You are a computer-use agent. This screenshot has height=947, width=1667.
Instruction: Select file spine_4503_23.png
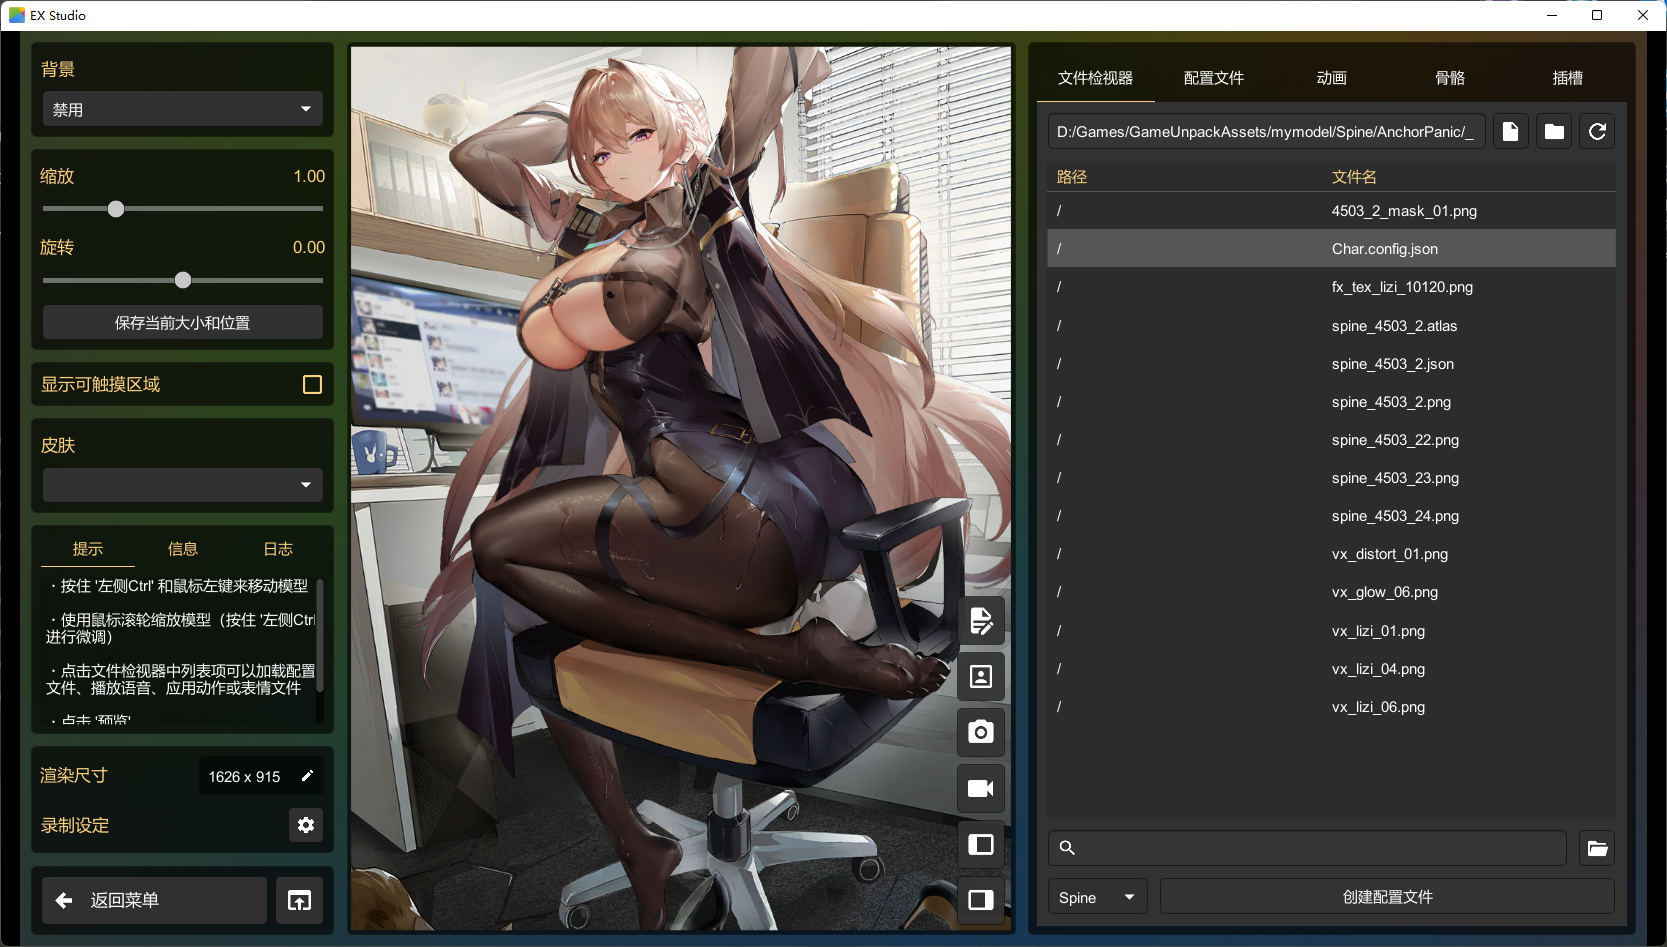[x=1331, y=478]
